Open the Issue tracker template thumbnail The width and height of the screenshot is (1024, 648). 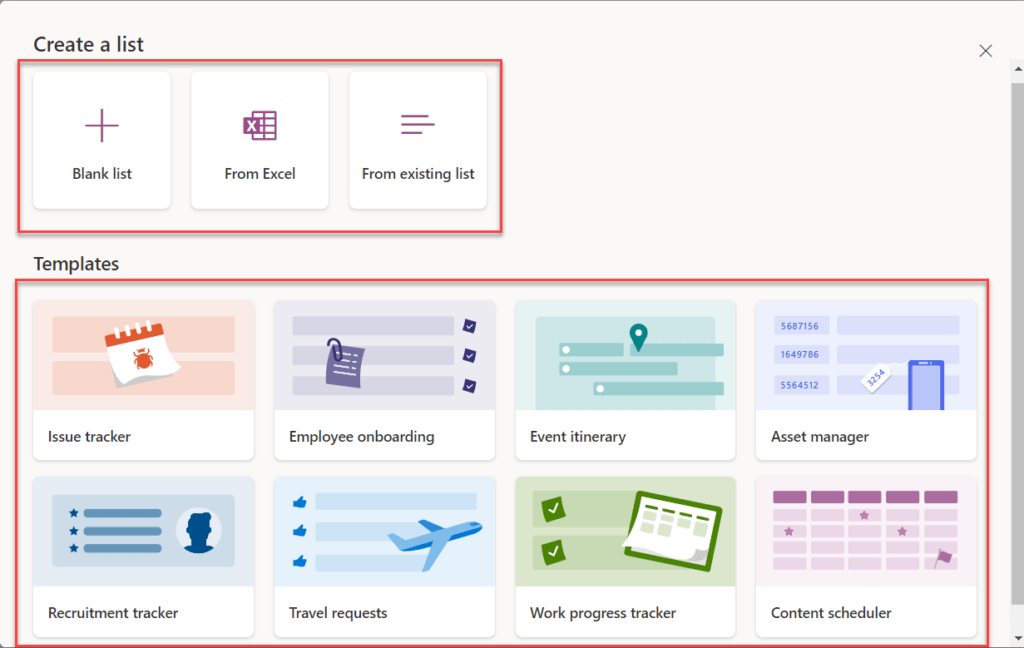(x=144, y=355)
